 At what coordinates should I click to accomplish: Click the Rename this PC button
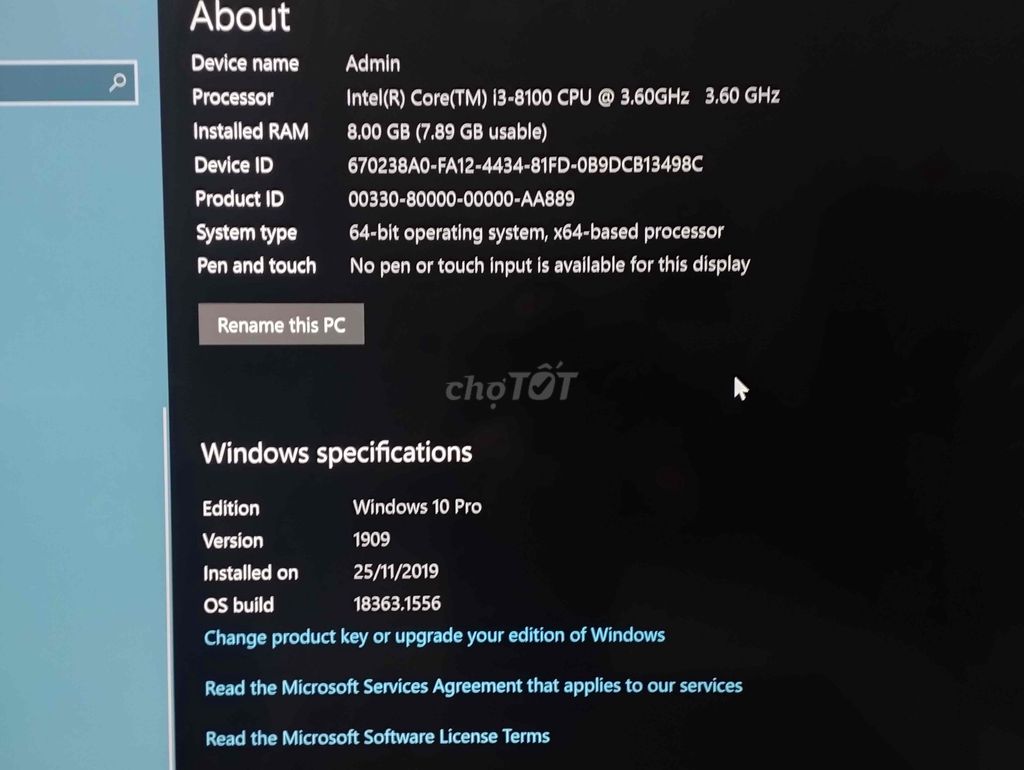(x=281, y=324)
